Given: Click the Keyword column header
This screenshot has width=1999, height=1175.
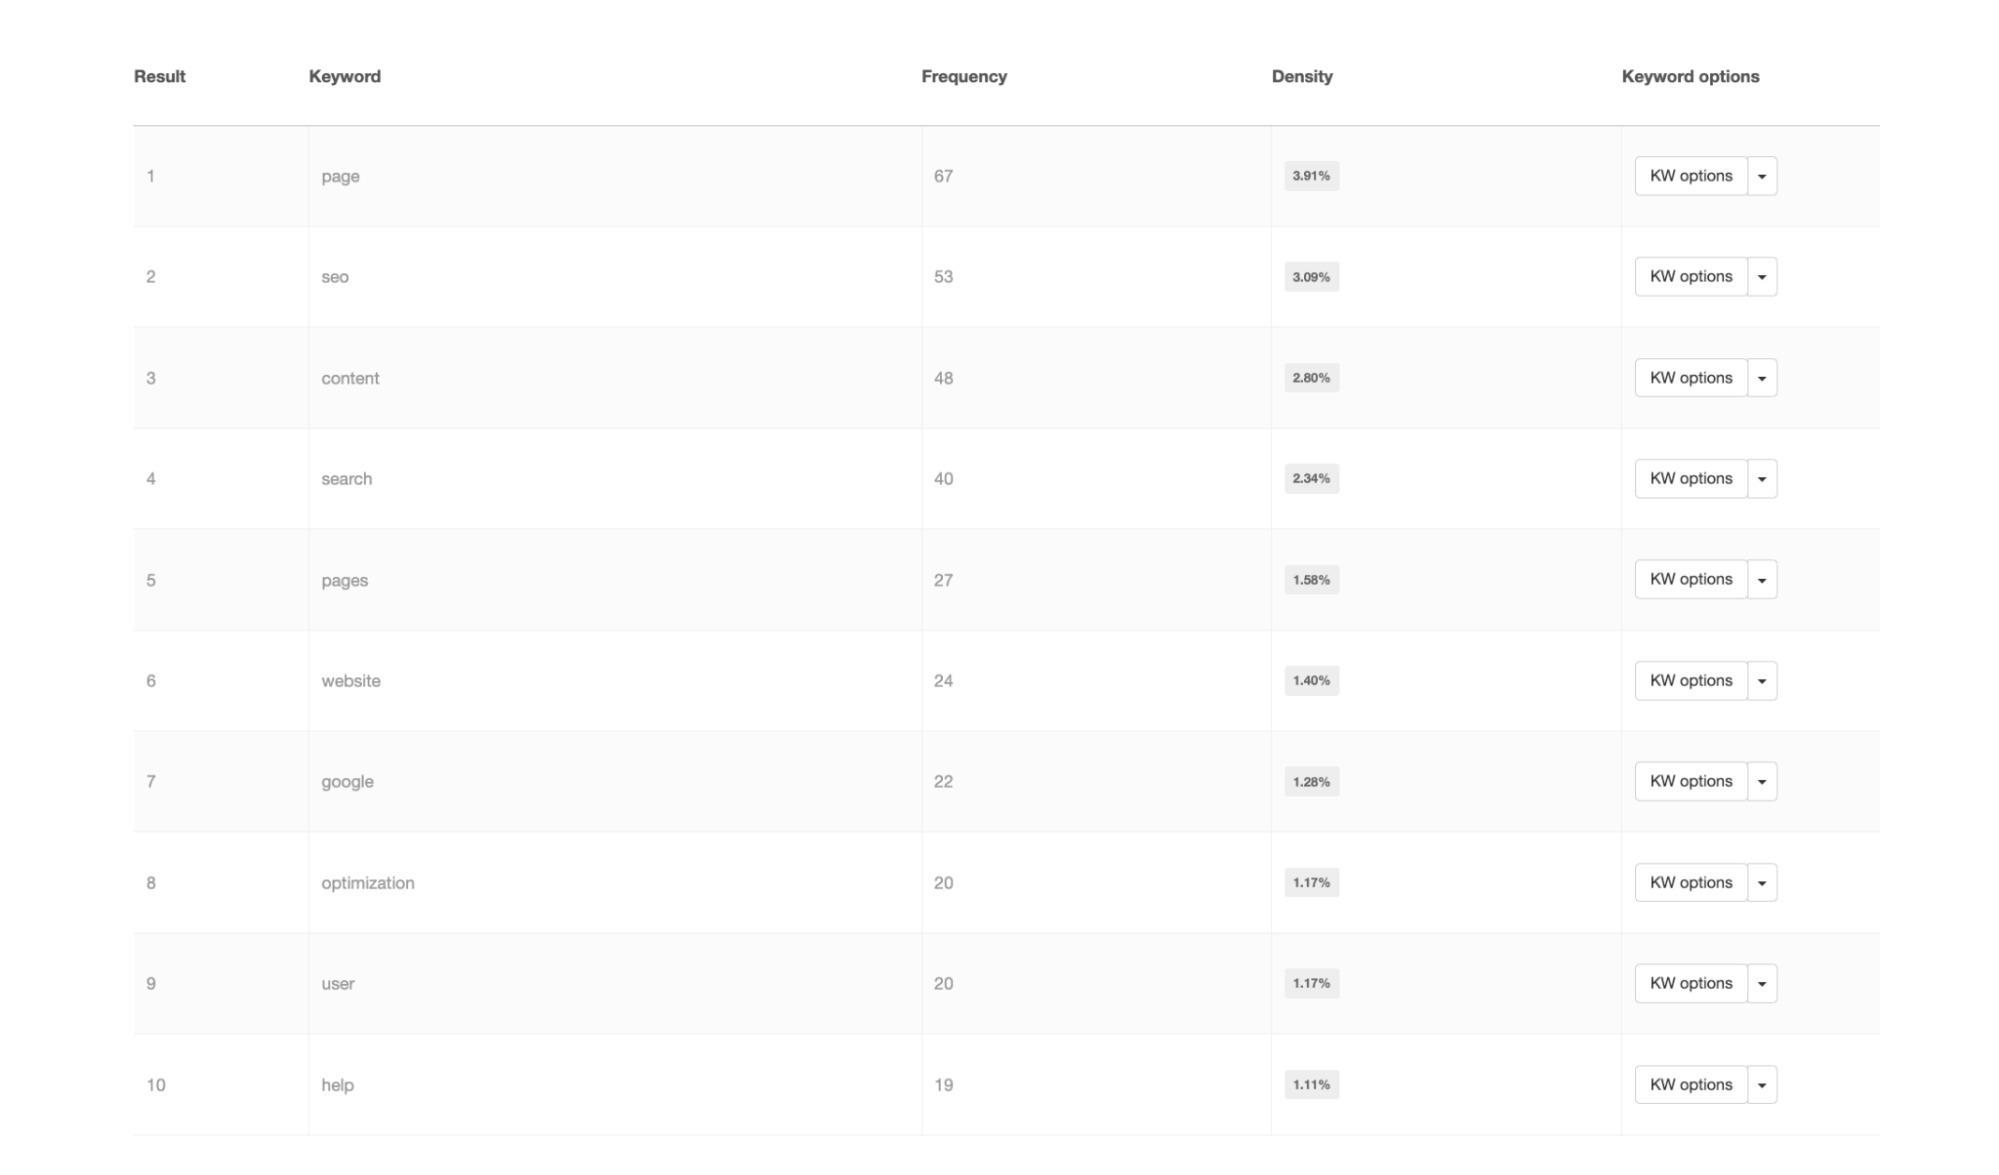Looking at the screenshot, I should coord(345,77).
